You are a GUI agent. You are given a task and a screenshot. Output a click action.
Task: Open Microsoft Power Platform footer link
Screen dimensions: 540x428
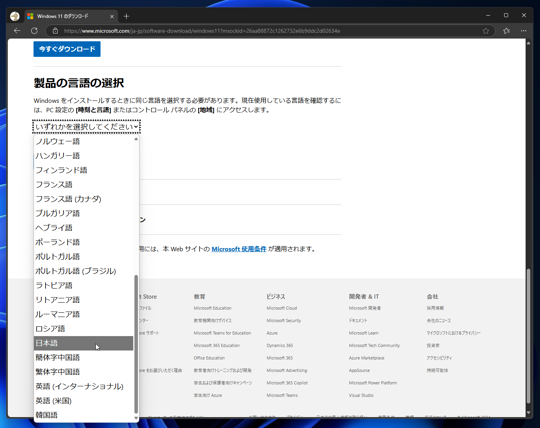coord(373,383)
